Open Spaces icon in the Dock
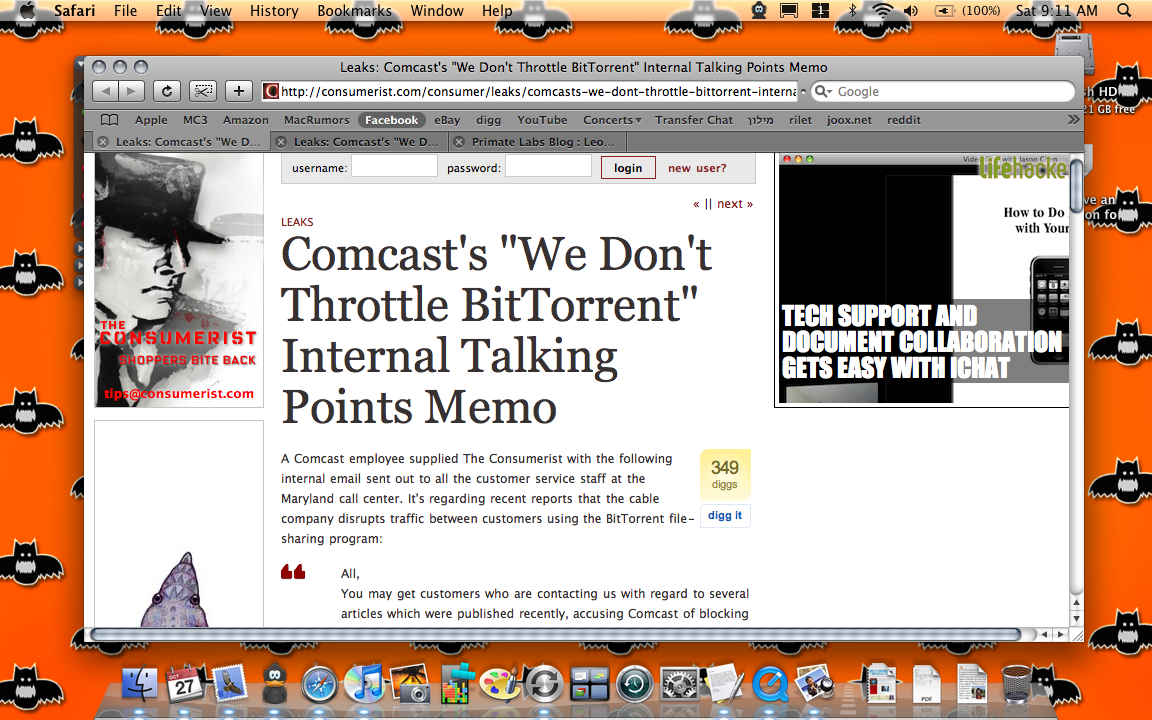 tap(590, 685)
